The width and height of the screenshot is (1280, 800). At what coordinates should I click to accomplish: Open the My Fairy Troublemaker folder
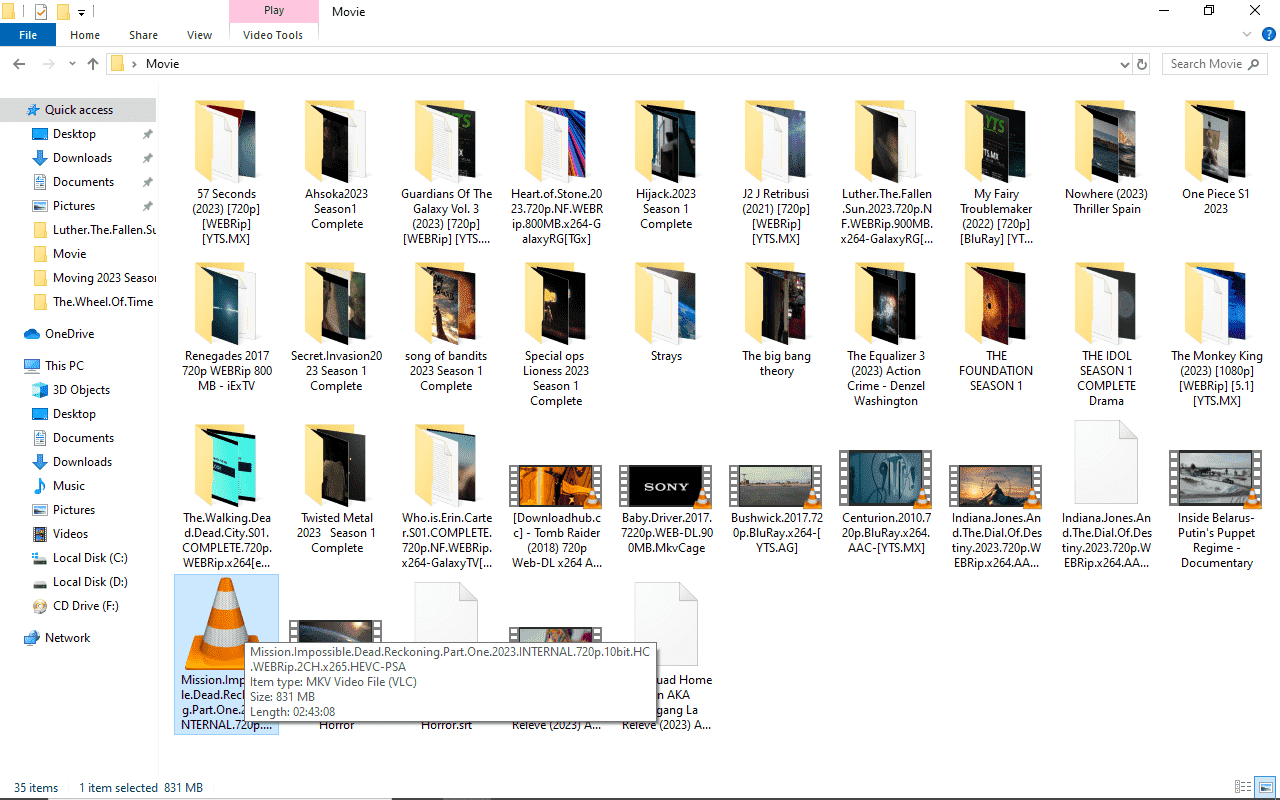coord(996,170)
